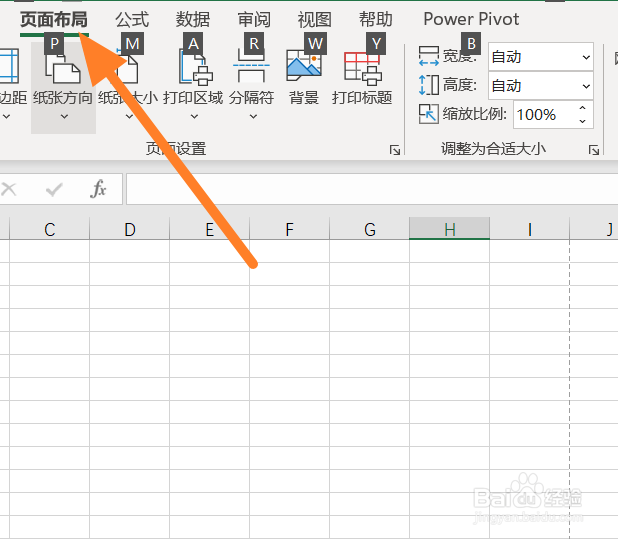Image resolution: width=618 pixels, height=539 pixels.
Task: Select column G header
Action: (x=370, y=229)
